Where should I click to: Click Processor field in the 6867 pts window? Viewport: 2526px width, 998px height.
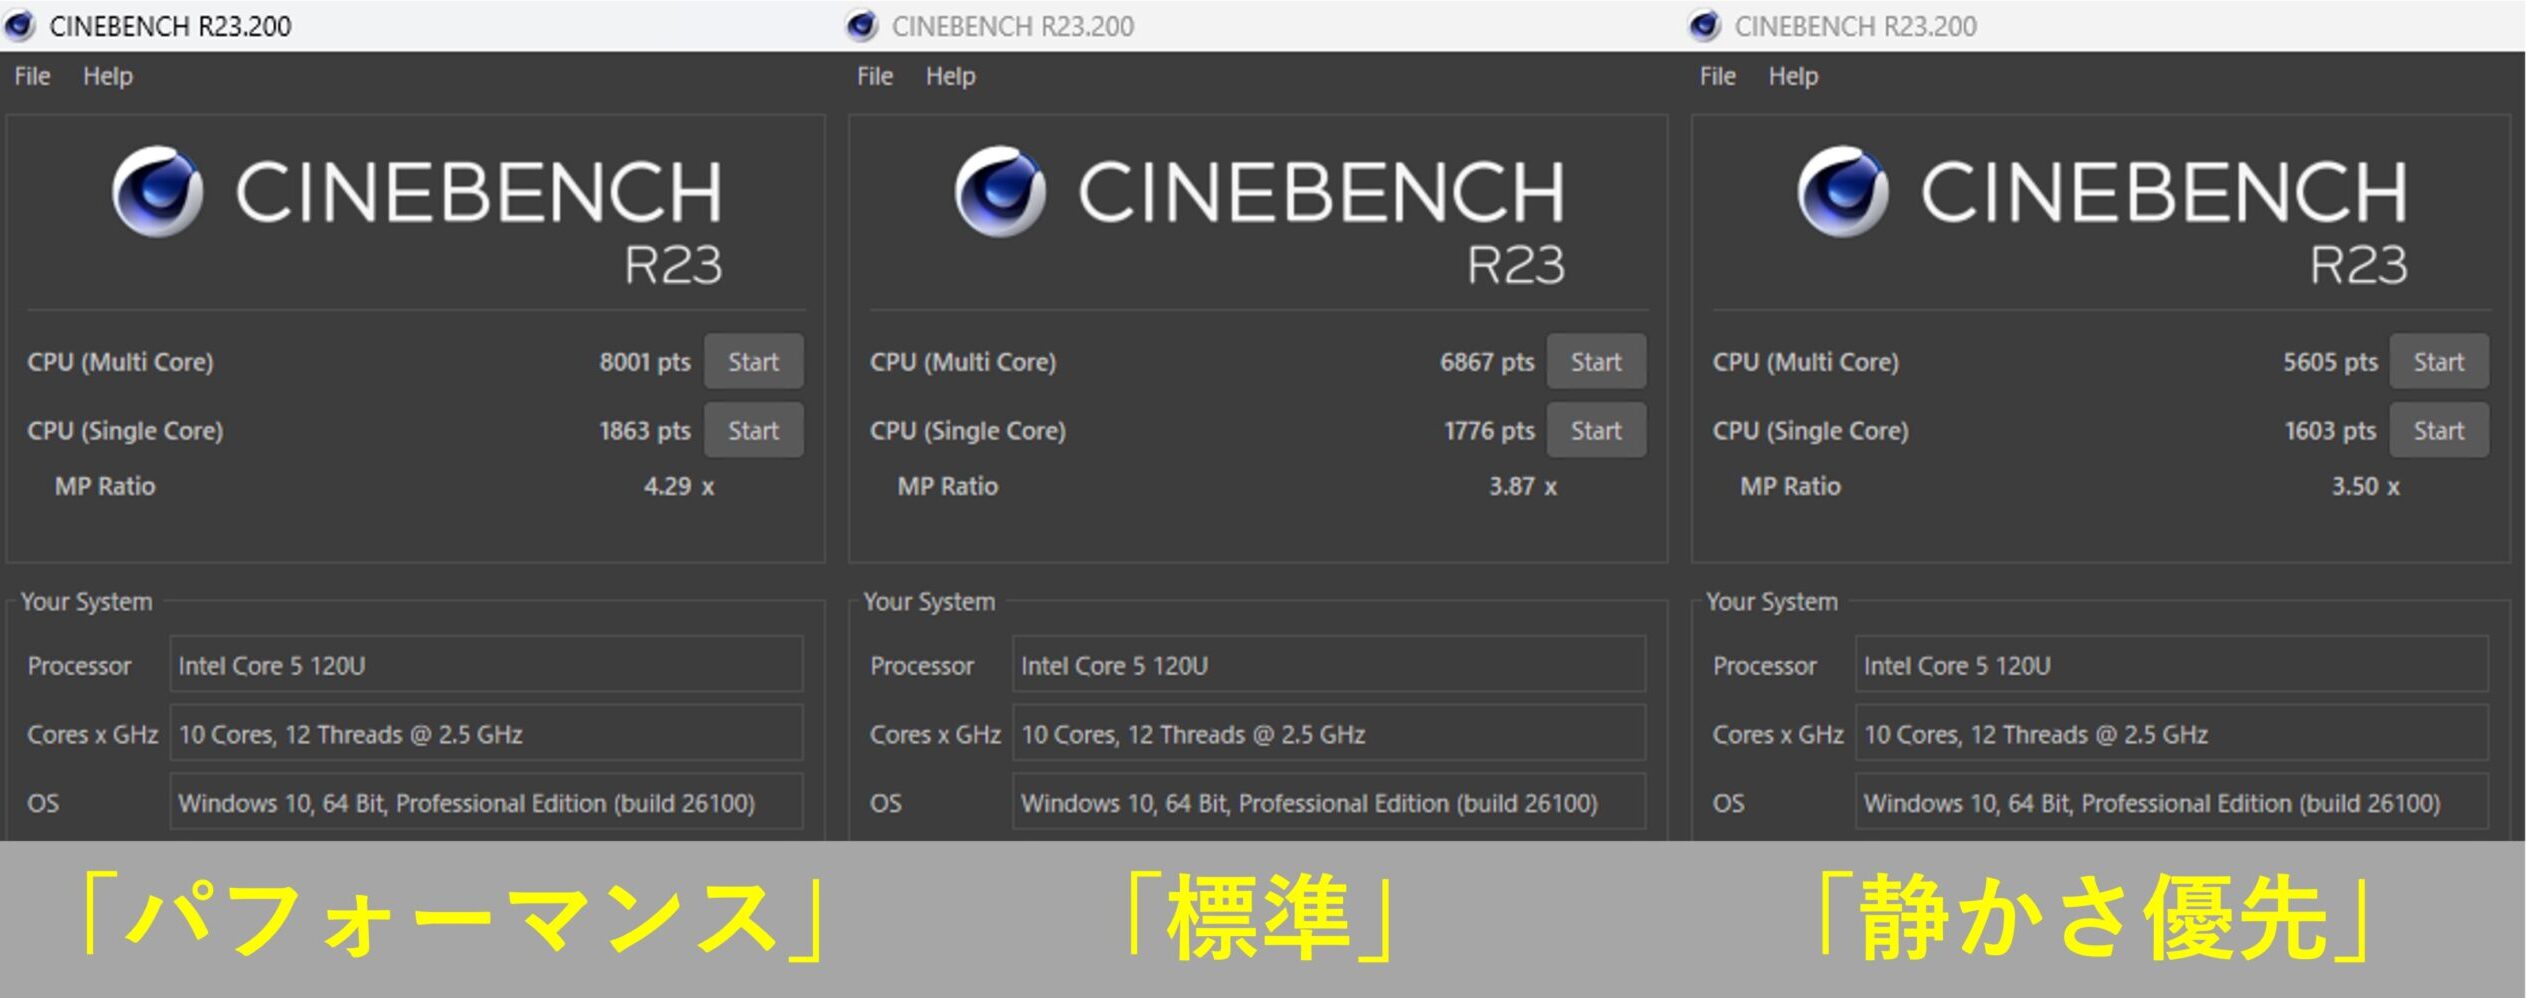pos(1329,664)
